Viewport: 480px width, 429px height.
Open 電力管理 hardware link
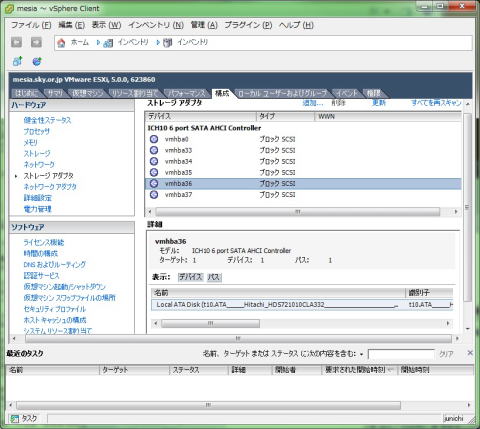[37, 209]
